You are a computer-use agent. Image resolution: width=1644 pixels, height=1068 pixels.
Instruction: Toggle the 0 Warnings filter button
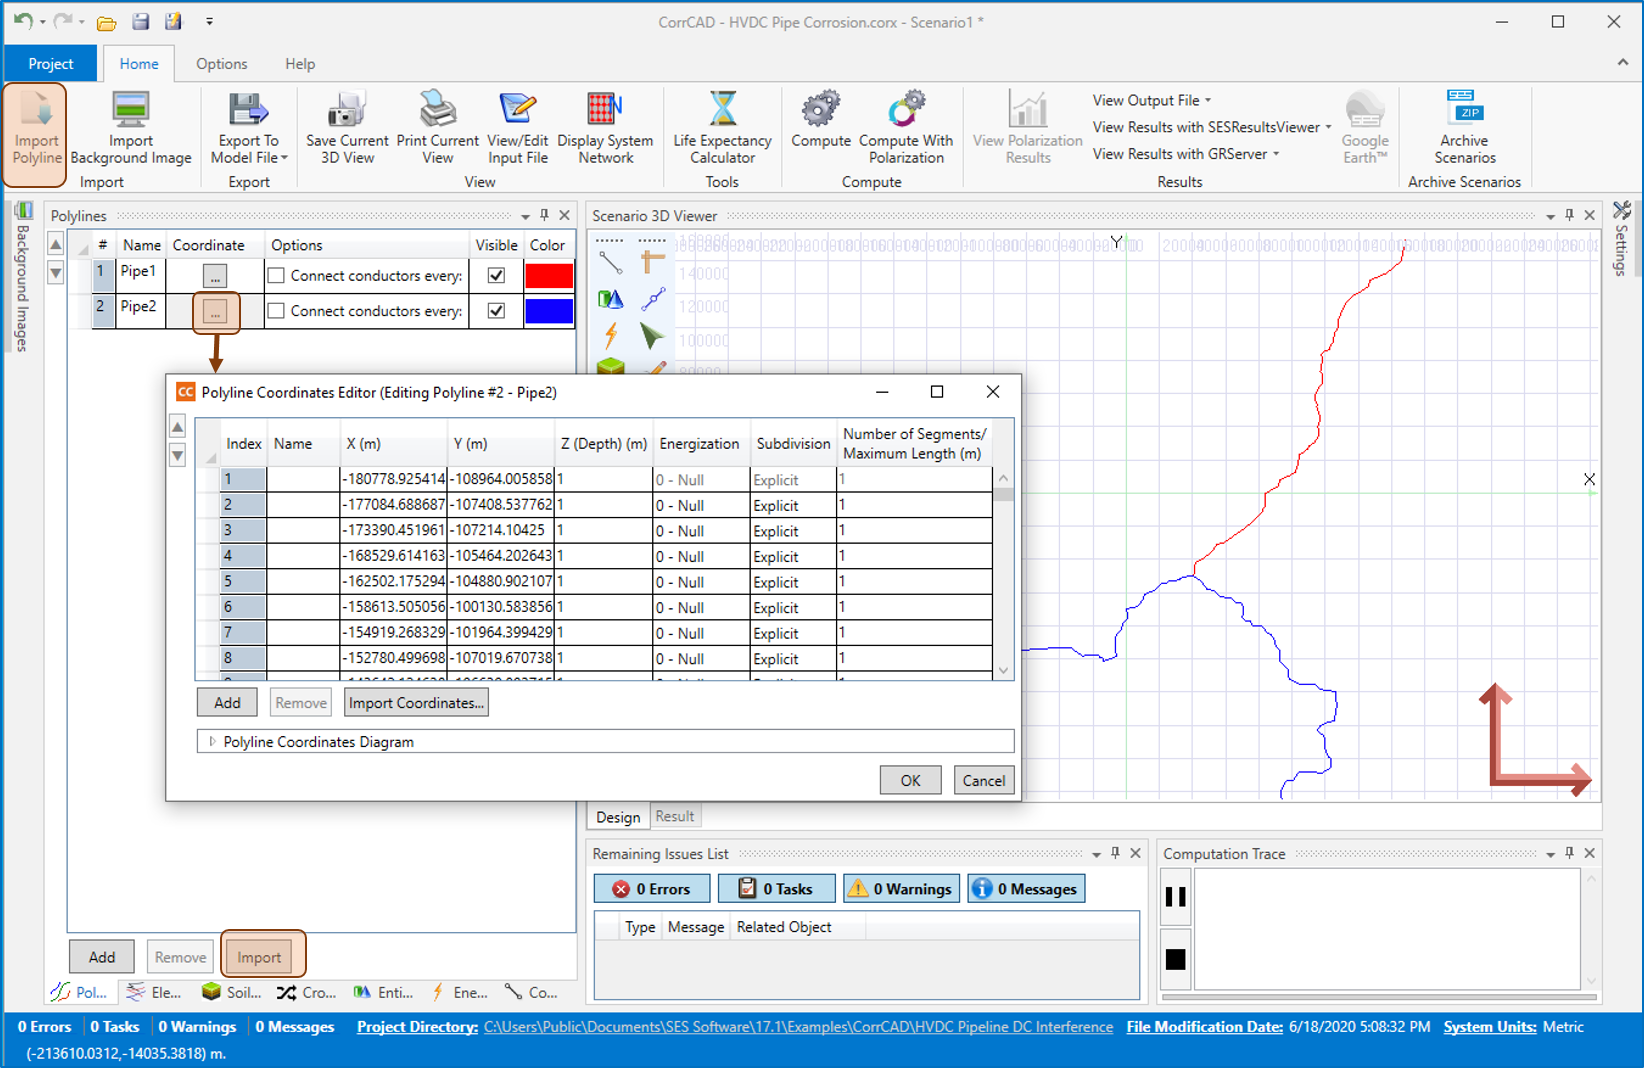tap(901, 889)
